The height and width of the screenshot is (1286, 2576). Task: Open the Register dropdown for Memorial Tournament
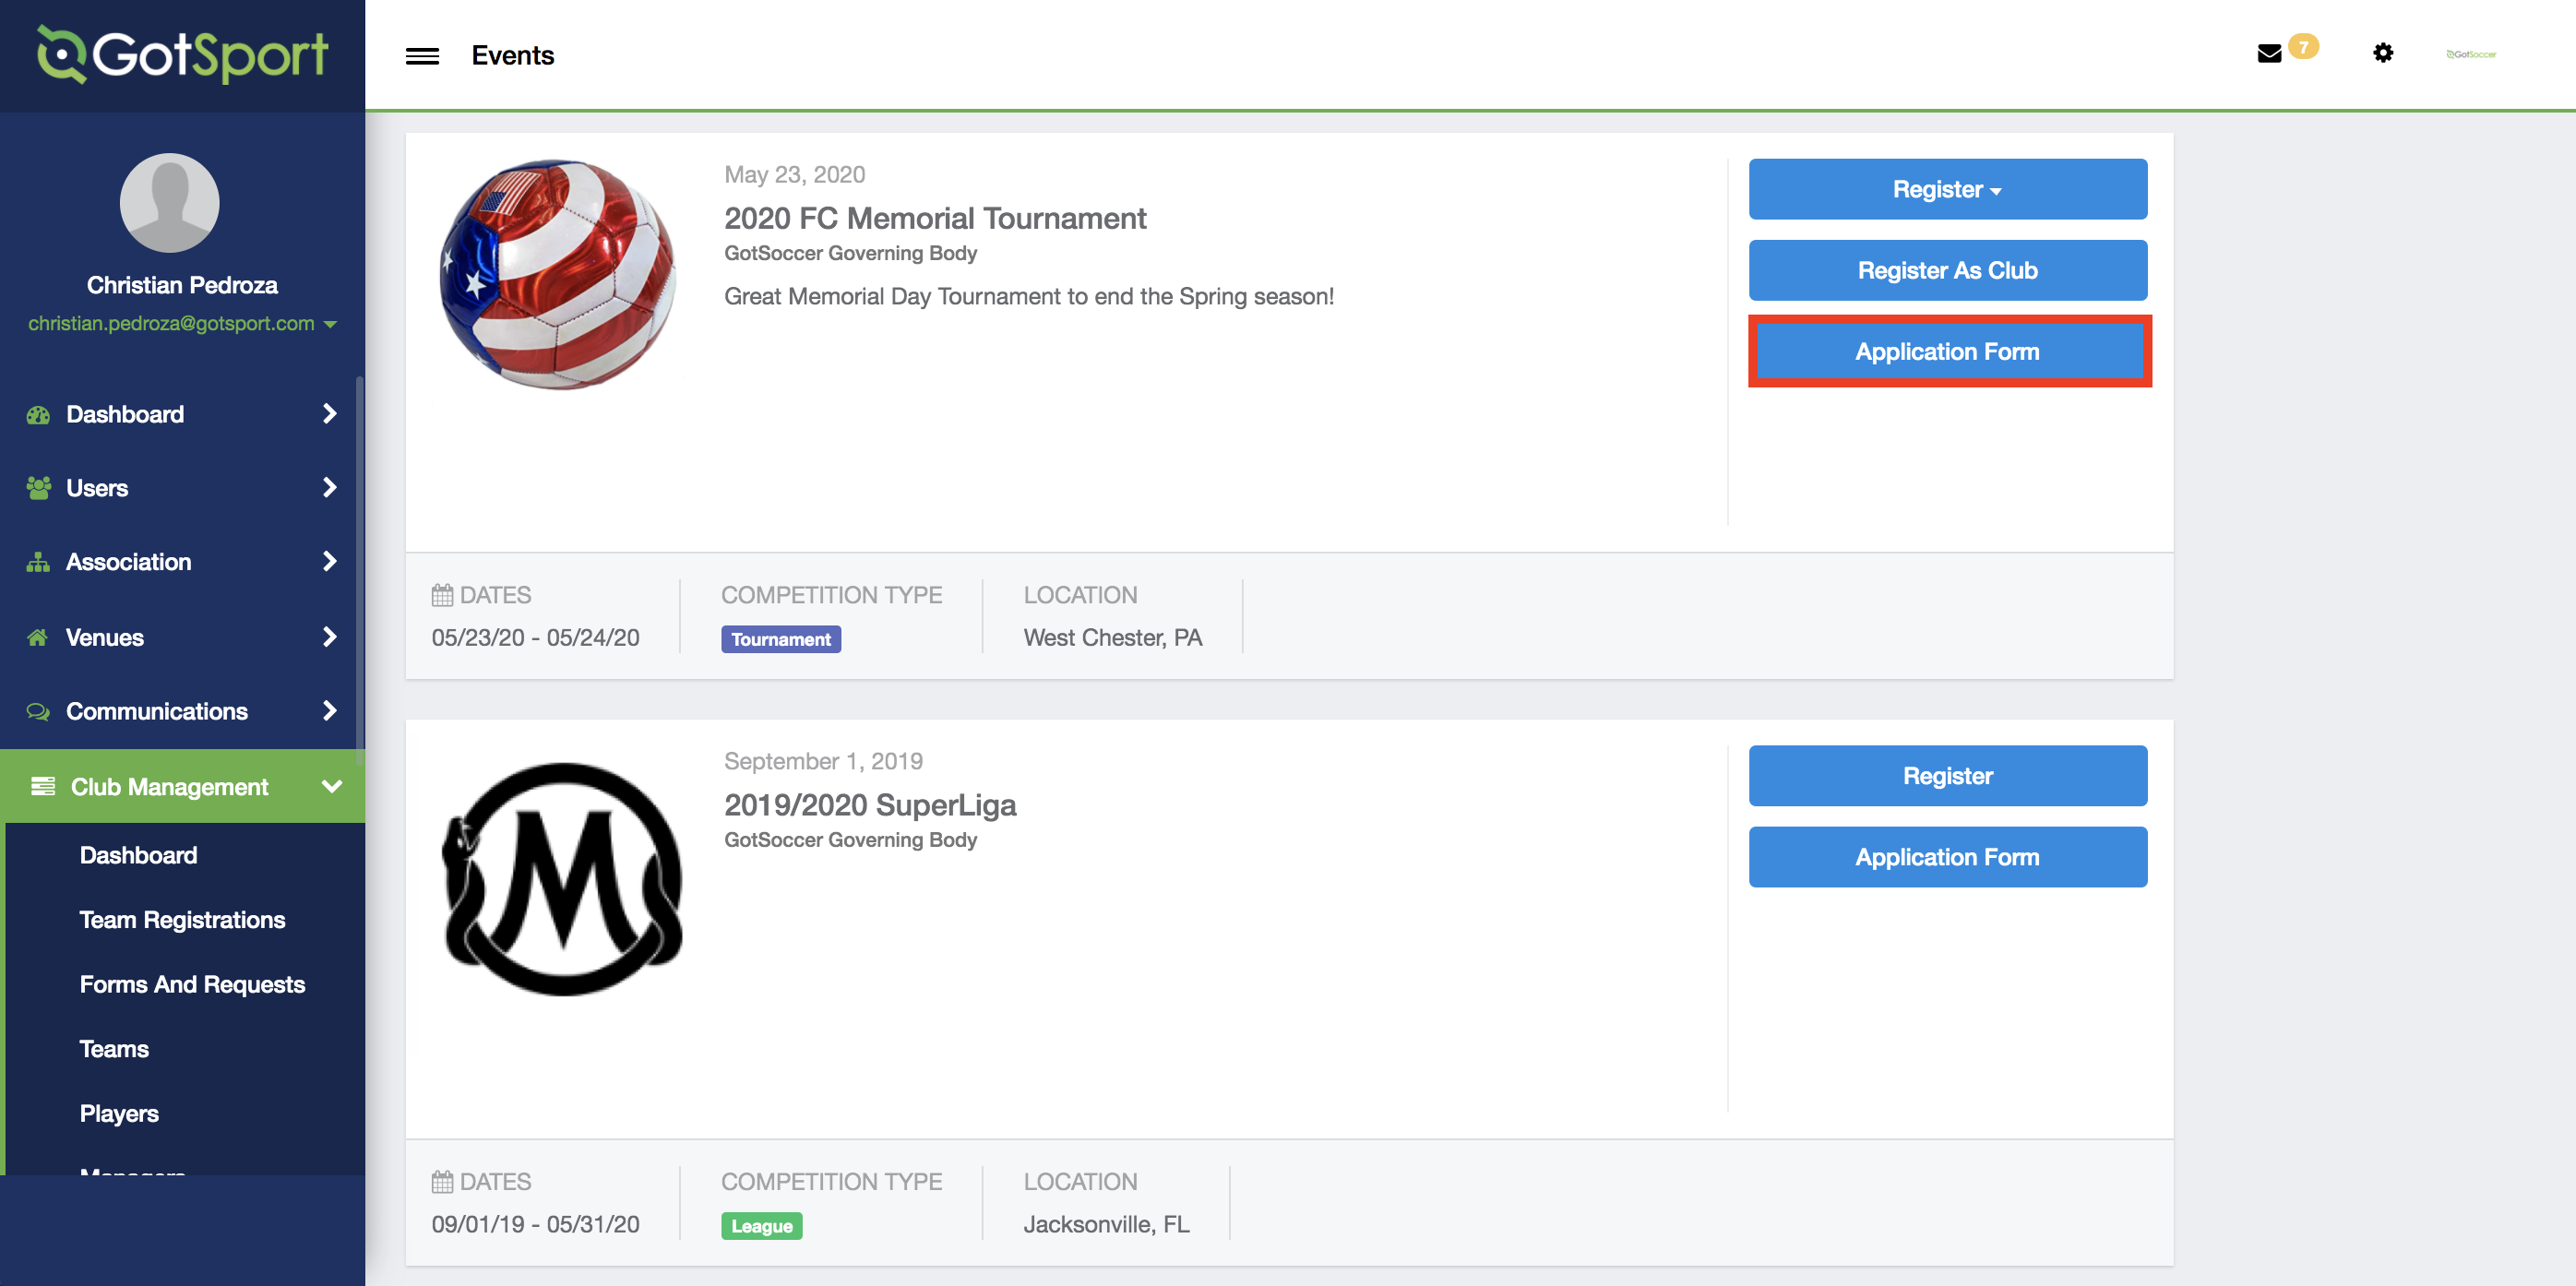click(x=1947, y=189)
